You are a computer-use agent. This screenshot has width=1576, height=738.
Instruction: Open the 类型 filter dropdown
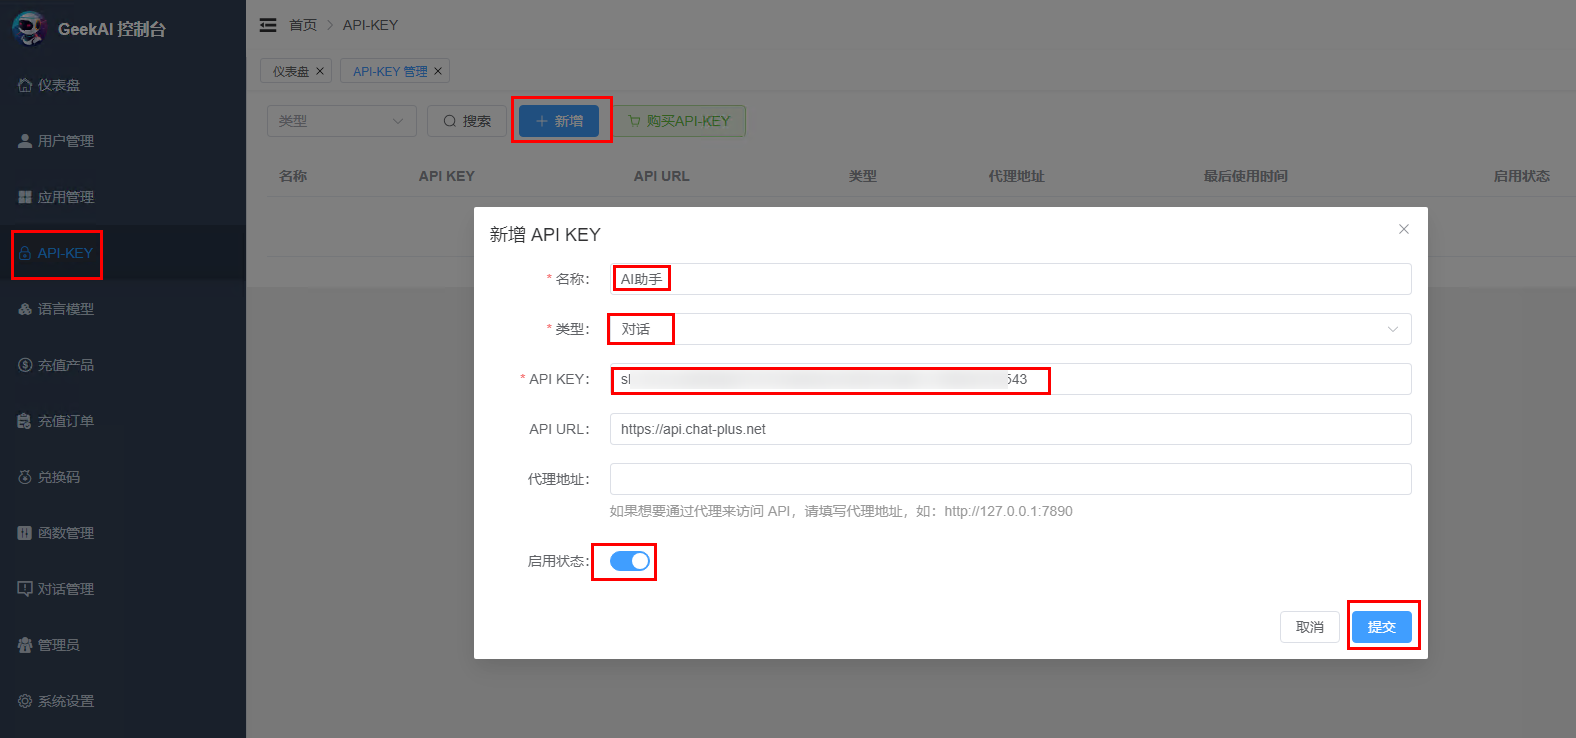(x=342, y=121)
